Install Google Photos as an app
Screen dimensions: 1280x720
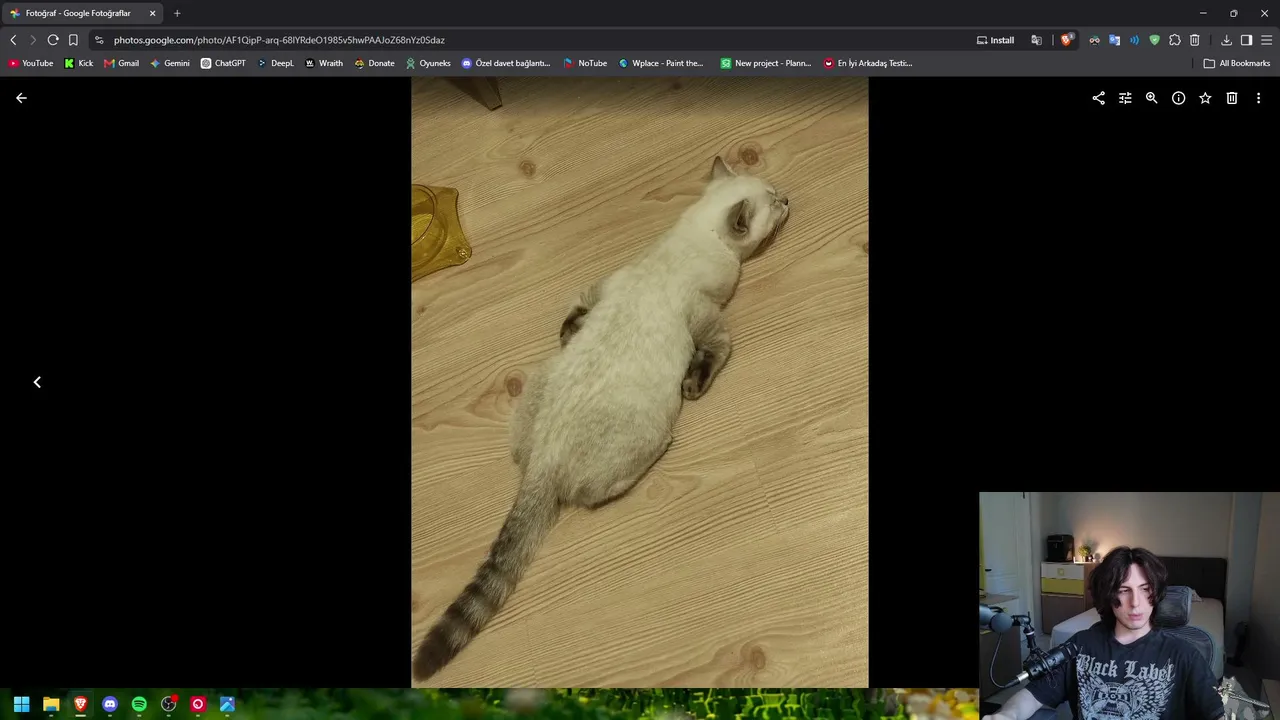[995, 40]
